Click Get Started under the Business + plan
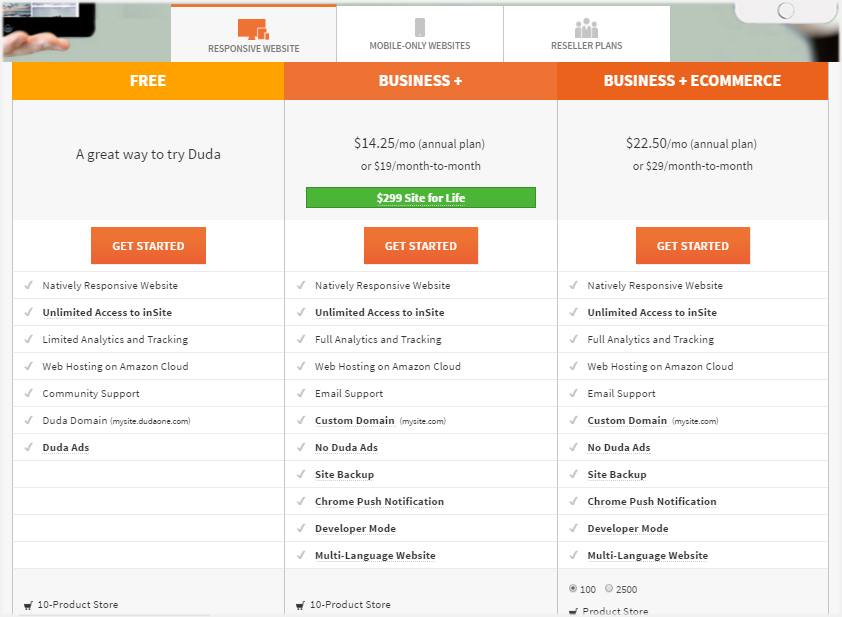 coord(420,245)
